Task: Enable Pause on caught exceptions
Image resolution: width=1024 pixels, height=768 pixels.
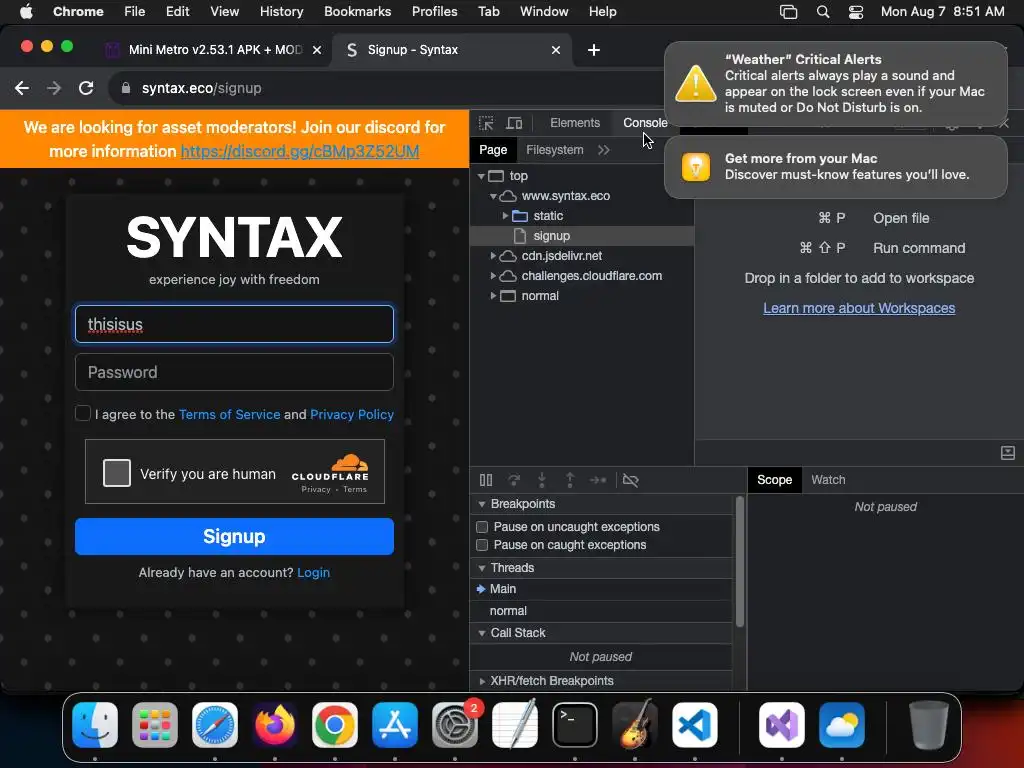Action: pyautogui.click(x=482, y=545)
